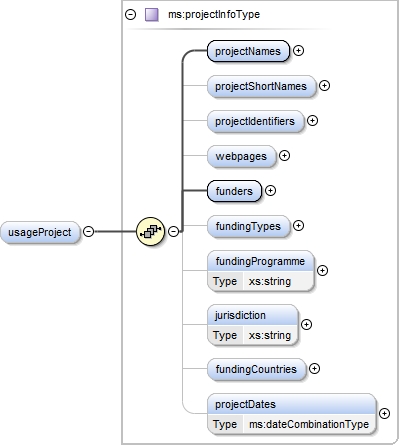Expand the webpages element
400x446 pixels.
(x=284, y=156)
